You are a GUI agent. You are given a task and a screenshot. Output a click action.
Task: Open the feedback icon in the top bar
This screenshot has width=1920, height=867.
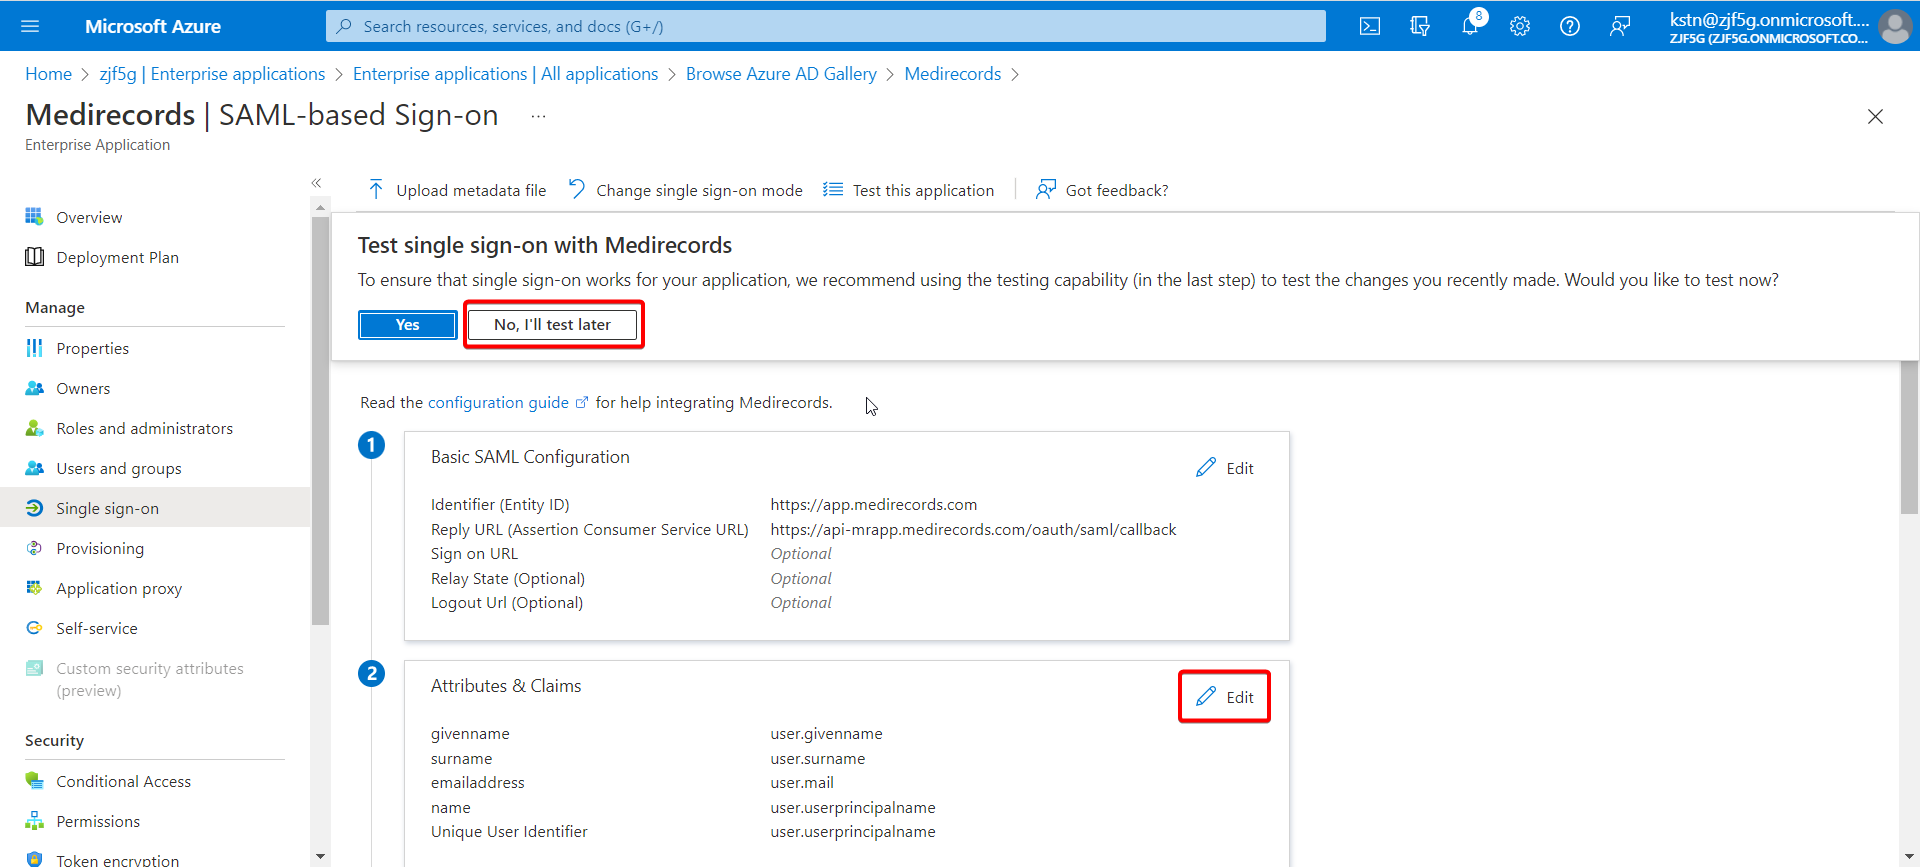point(1620,26)
